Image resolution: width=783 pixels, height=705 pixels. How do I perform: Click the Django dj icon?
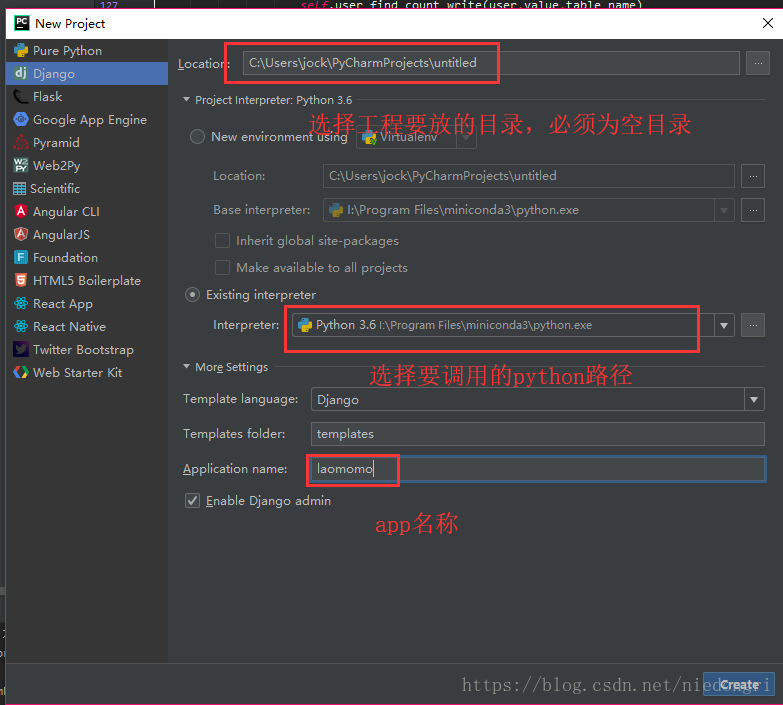tap(20, 73)
